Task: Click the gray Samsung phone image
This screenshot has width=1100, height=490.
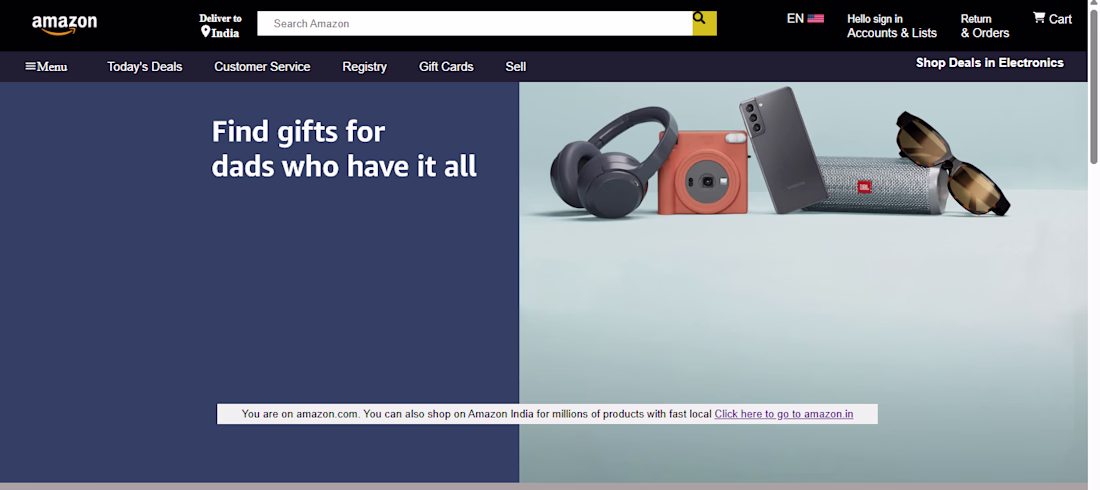Action: coord(783,150)
